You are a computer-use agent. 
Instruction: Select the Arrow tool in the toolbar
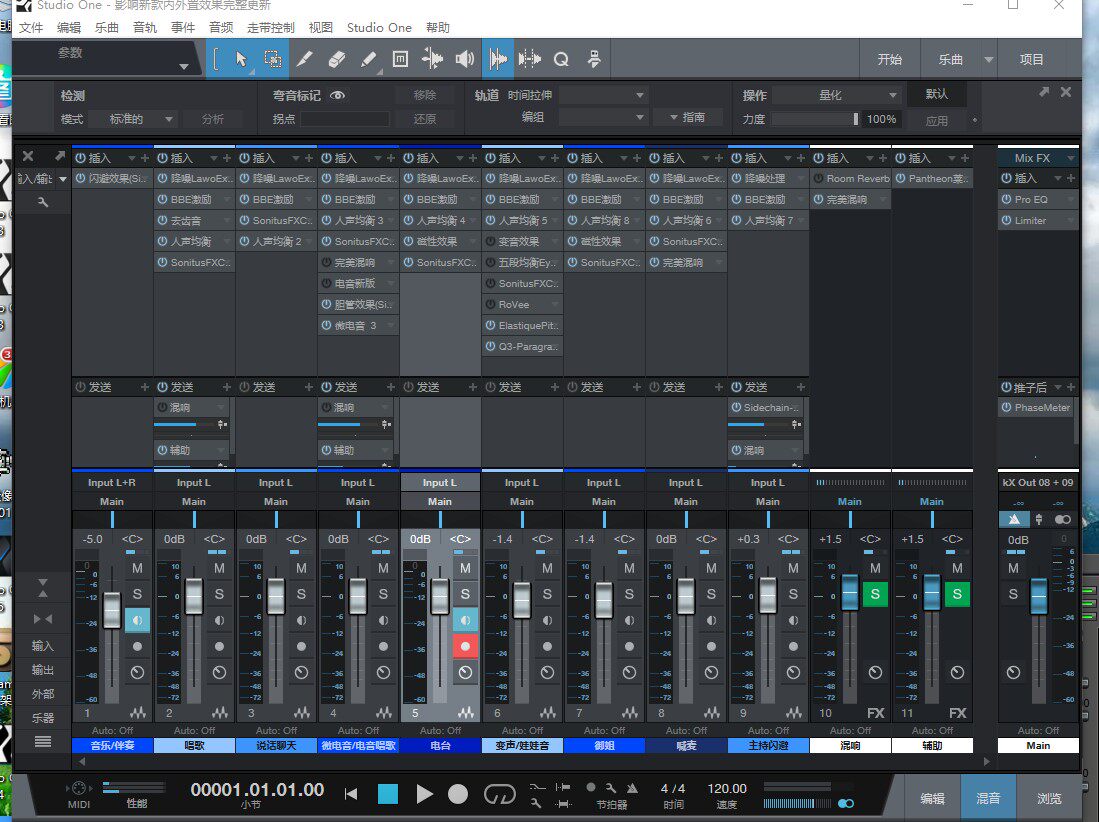[242, 59]
